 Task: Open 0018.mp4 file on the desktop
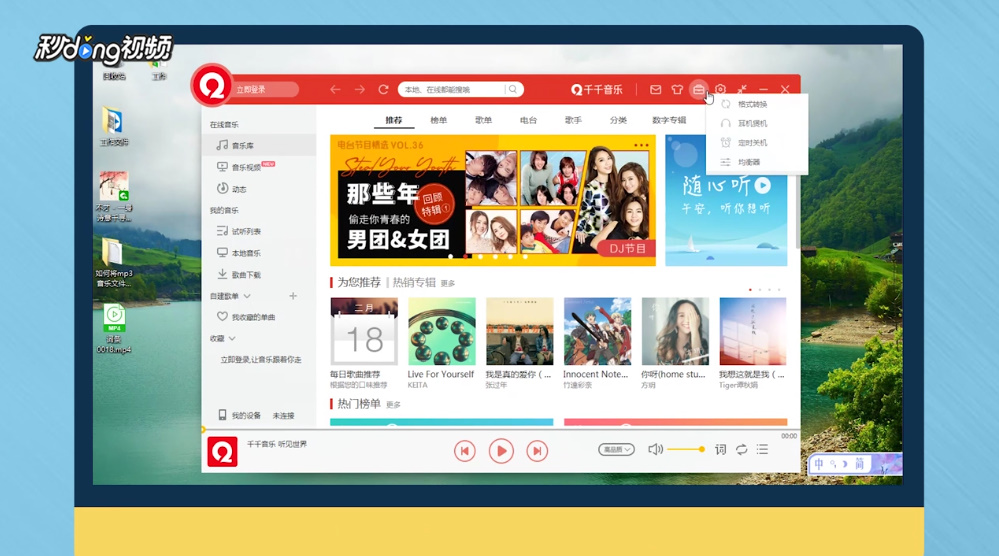[x=114, y=329]
